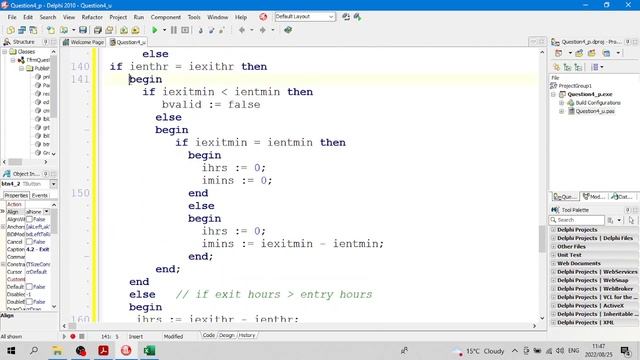
Task: Click the Add file to project icon
Action: [x=124, y=30]
